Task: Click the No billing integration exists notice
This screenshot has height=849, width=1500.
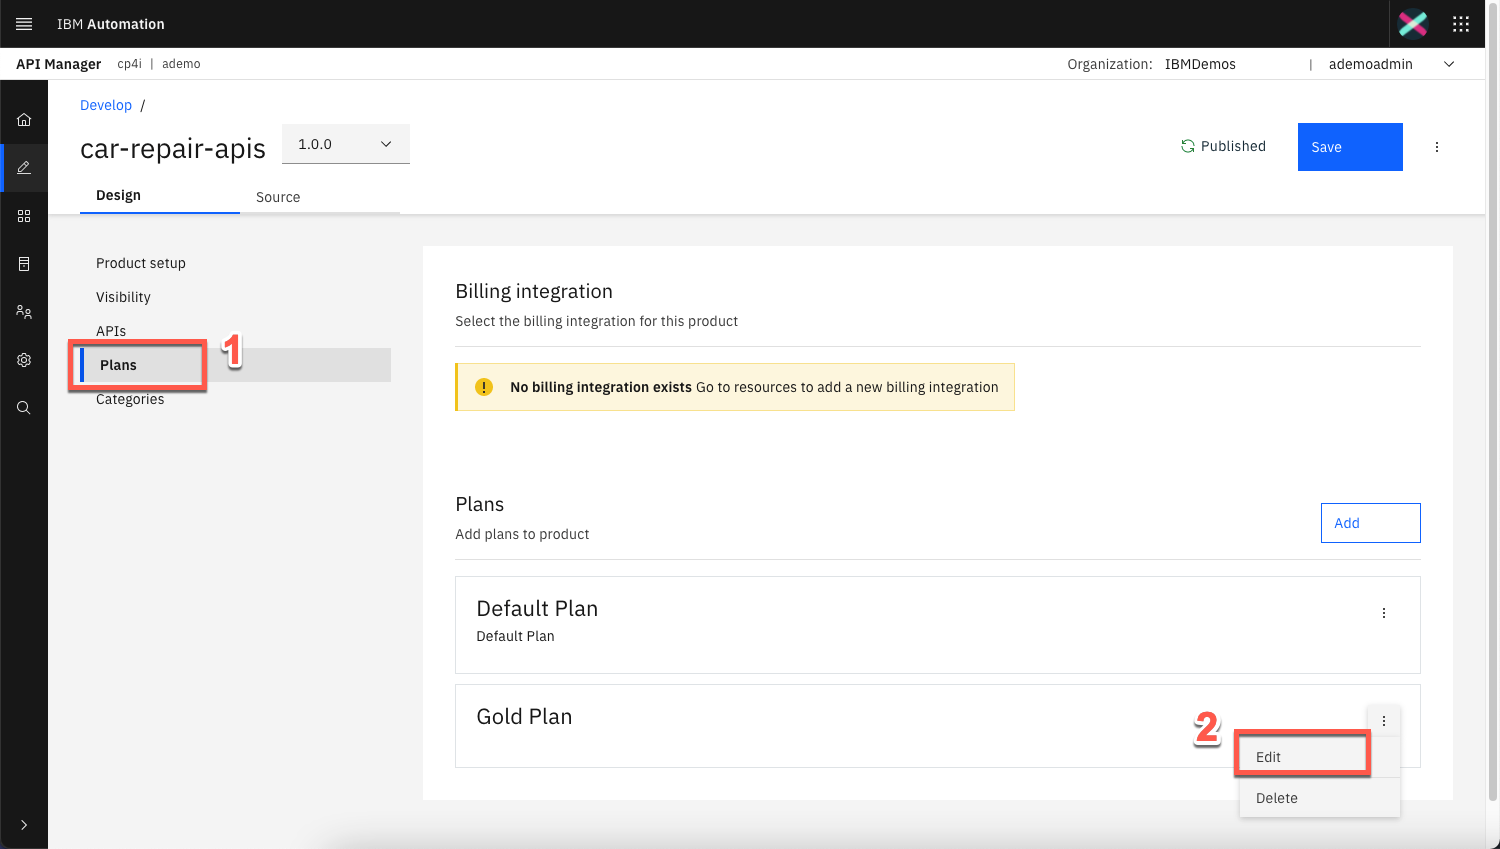Action: [735, 387]
